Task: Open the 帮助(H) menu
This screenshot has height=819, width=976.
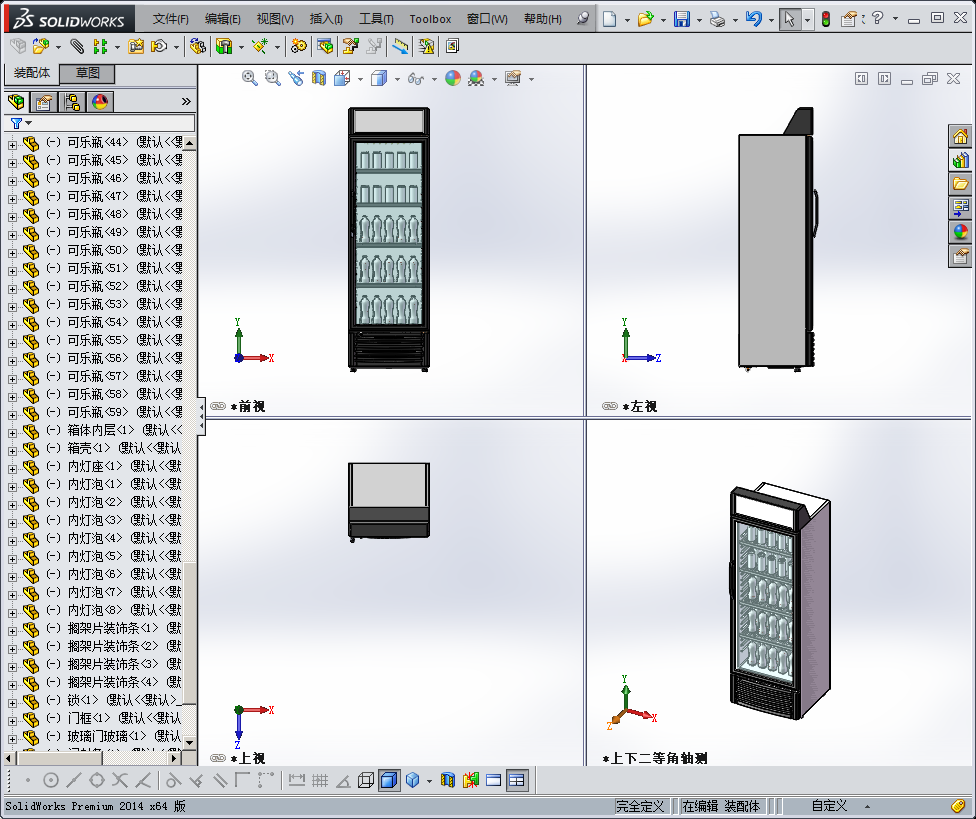Action: click(543, 19)
